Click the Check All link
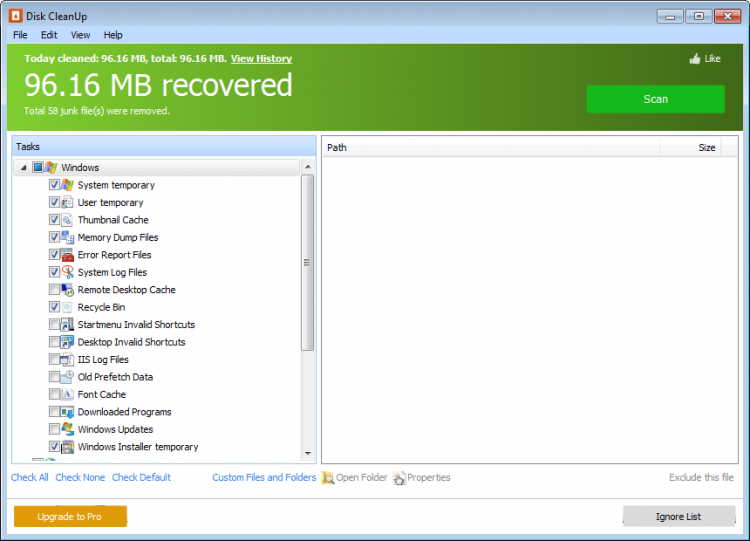 pos(30,477)
